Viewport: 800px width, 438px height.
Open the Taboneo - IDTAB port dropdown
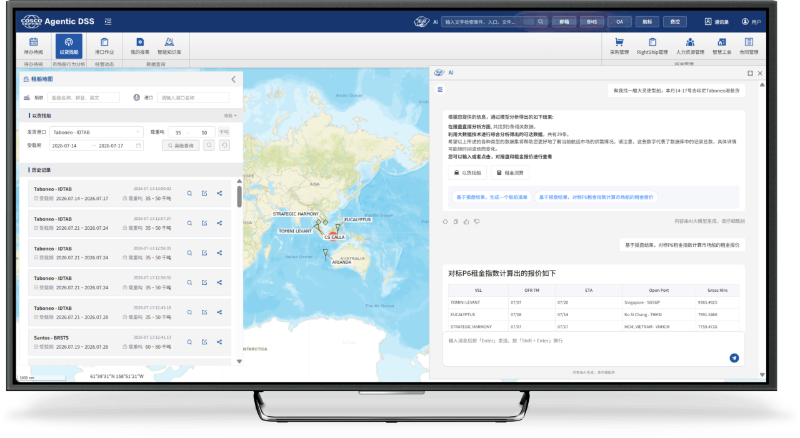pos(96,132)
